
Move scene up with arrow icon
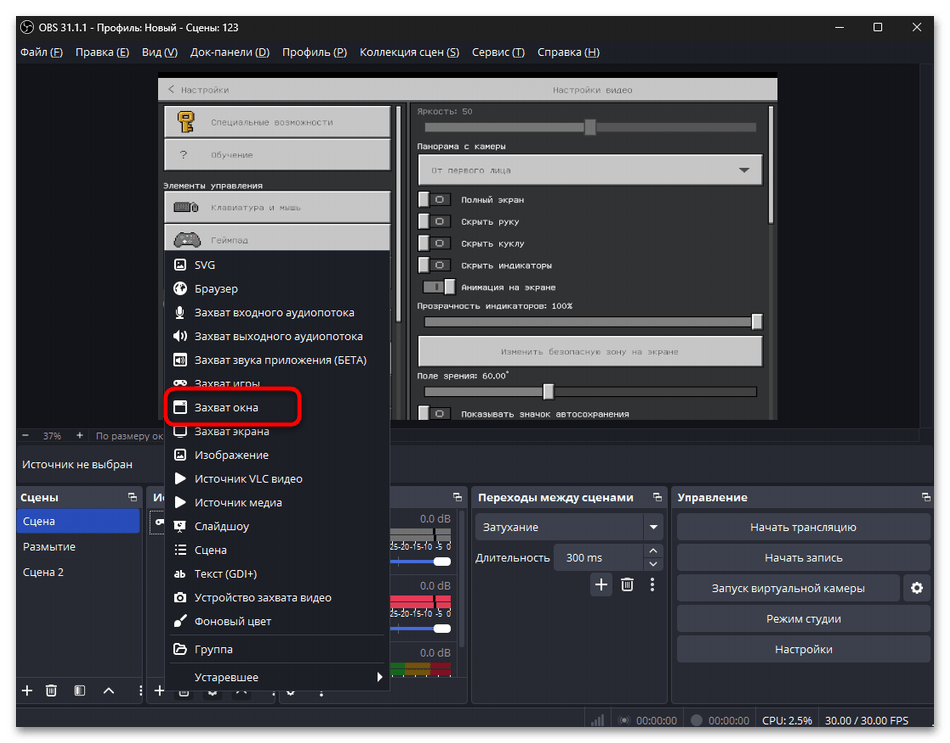108,690
